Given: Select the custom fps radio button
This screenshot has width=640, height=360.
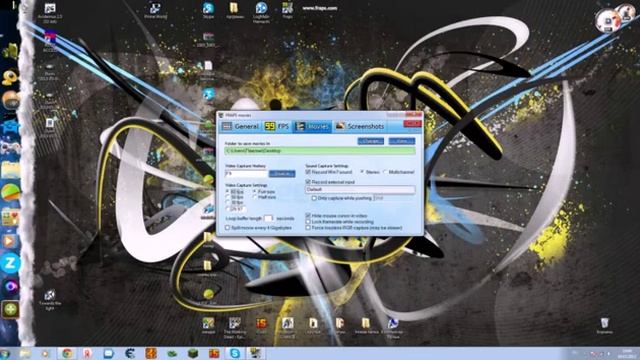Looking at the screenshot, I should tap(228, 209).
